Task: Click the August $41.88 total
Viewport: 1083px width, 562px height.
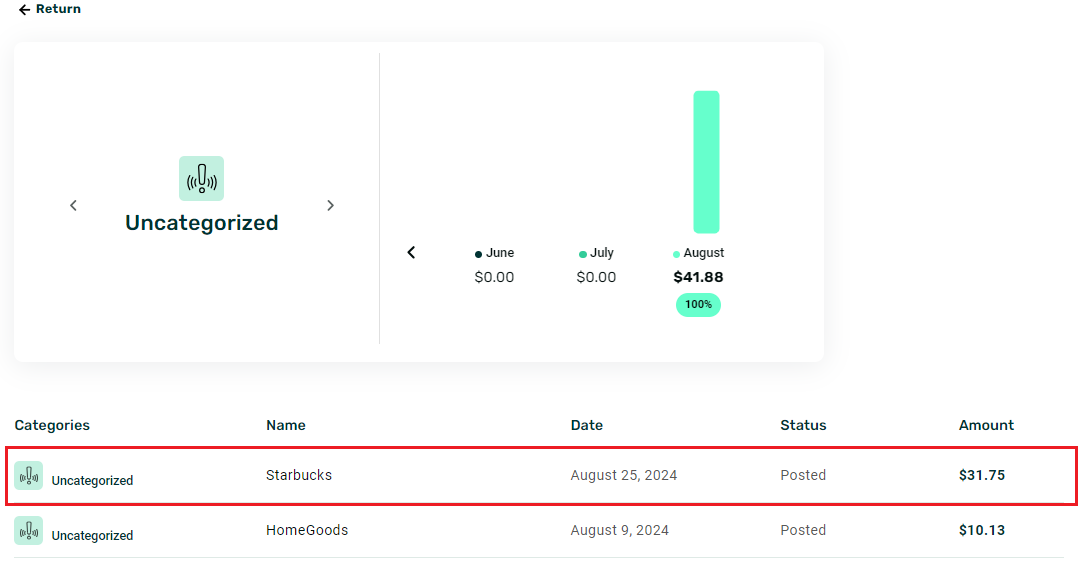Action: 698,277
